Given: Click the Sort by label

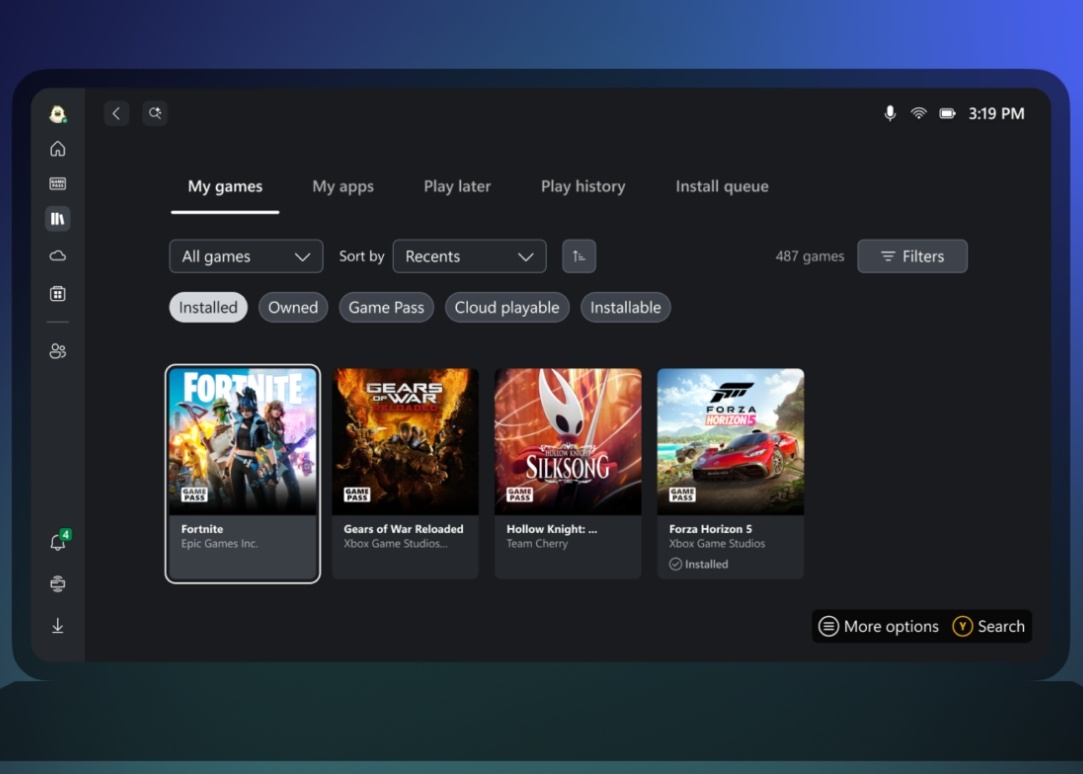Looking at the screenshot, I should click(x=361, y=256).
